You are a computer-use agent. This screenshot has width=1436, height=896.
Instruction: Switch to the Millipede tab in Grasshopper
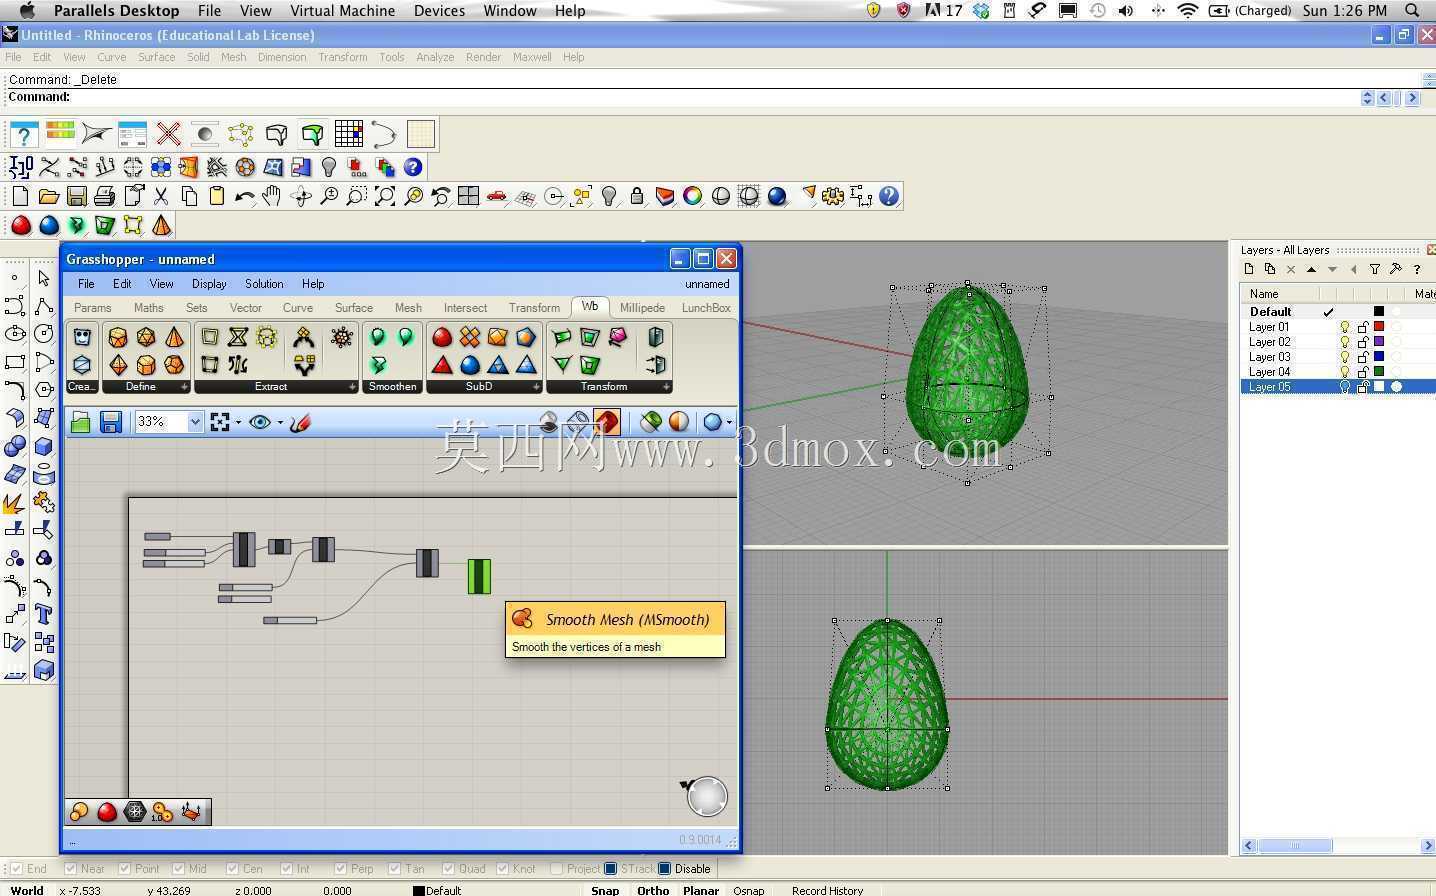[x=642, y=308]
